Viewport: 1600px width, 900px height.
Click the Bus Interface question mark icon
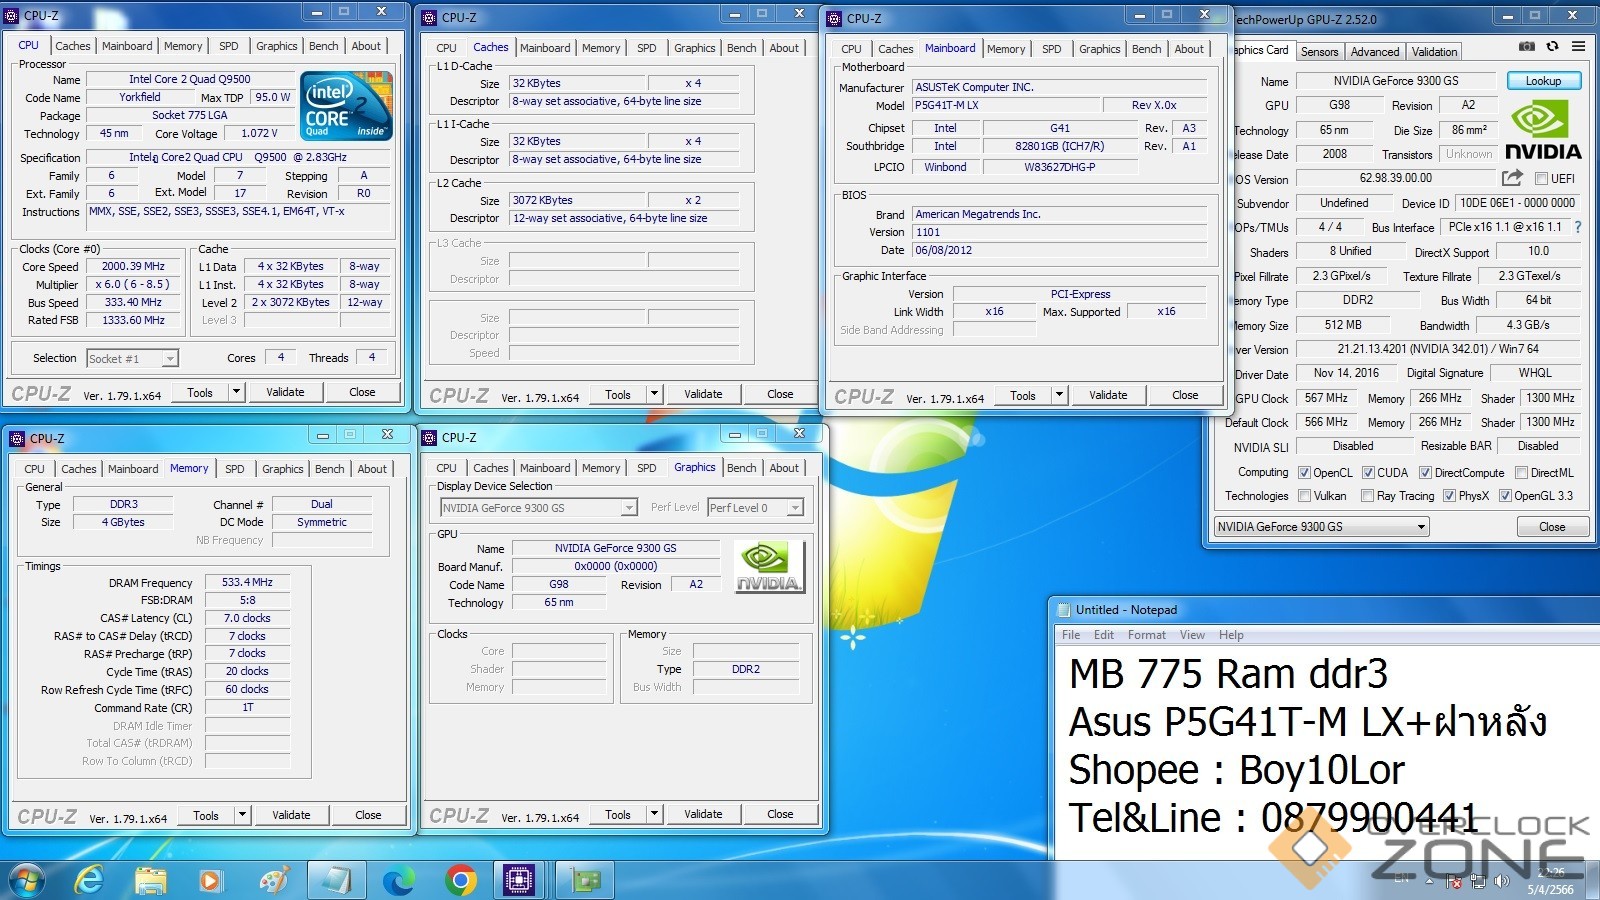tap(1578, 227)
